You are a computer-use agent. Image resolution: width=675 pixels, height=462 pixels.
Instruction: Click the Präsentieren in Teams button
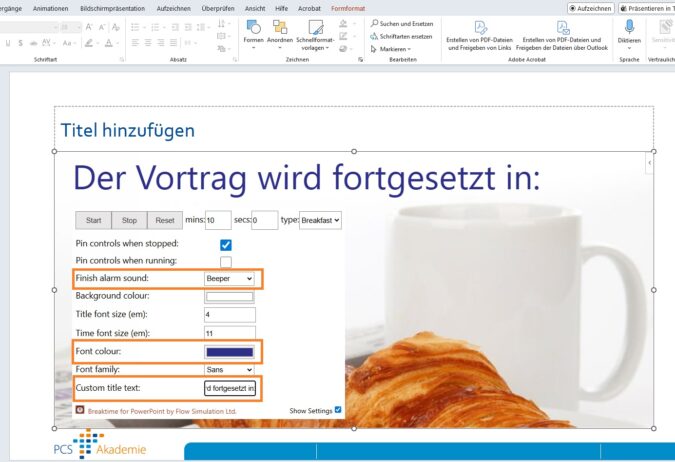(647, 8)
